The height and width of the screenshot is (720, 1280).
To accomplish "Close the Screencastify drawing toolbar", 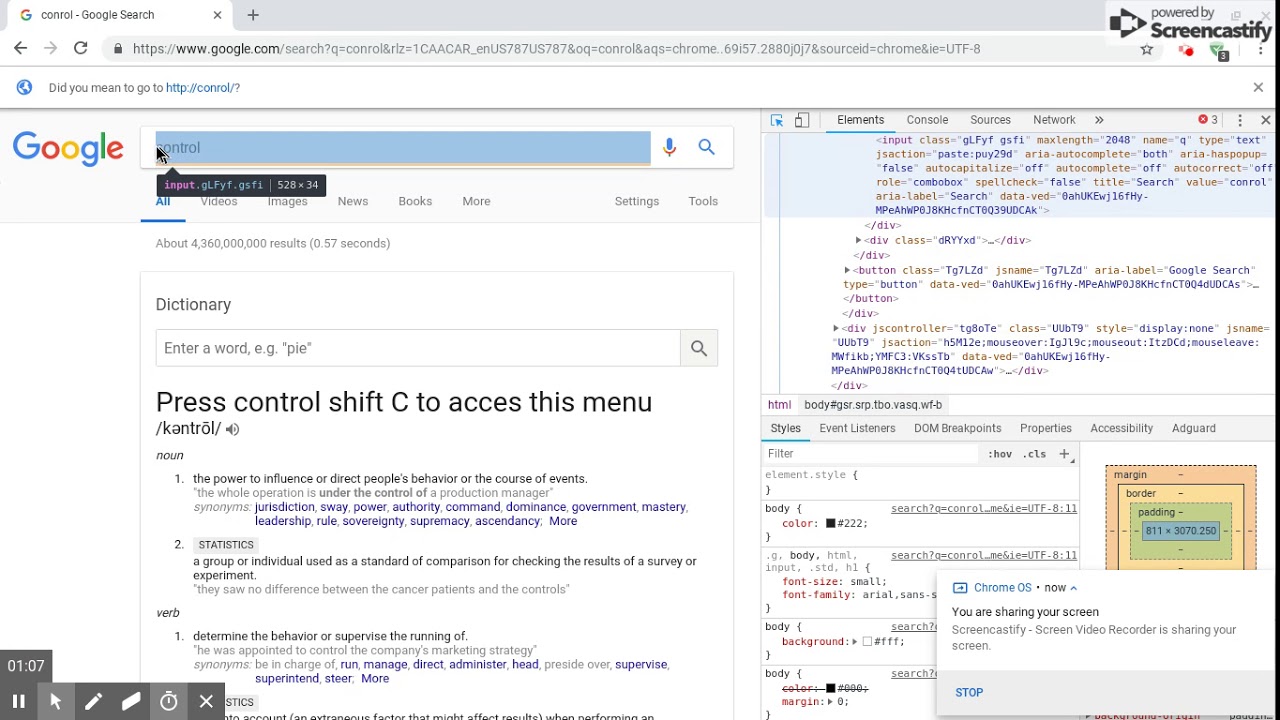I will [x=206, y=702].
